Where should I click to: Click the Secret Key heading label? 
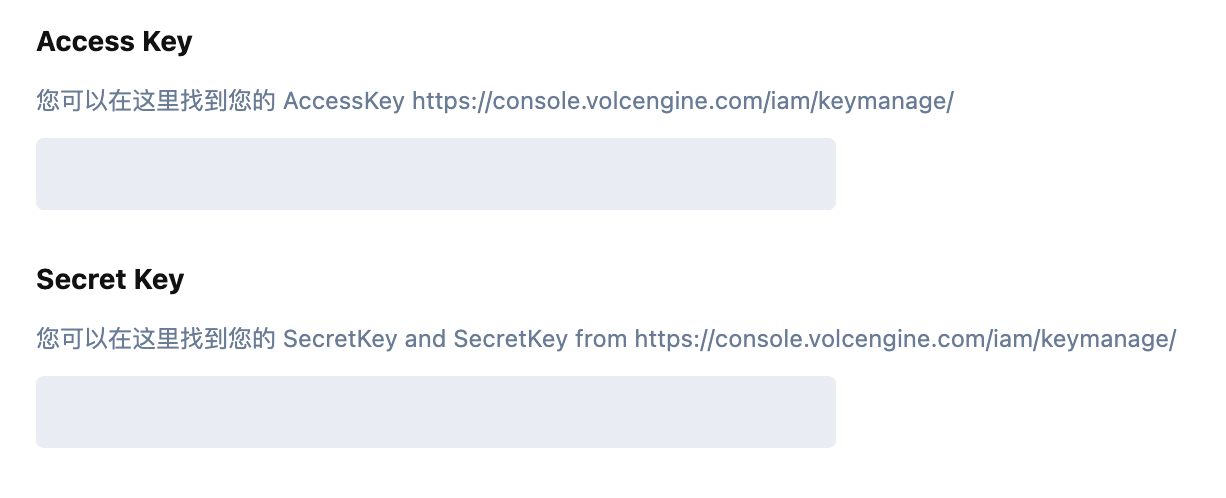point(110,280)
